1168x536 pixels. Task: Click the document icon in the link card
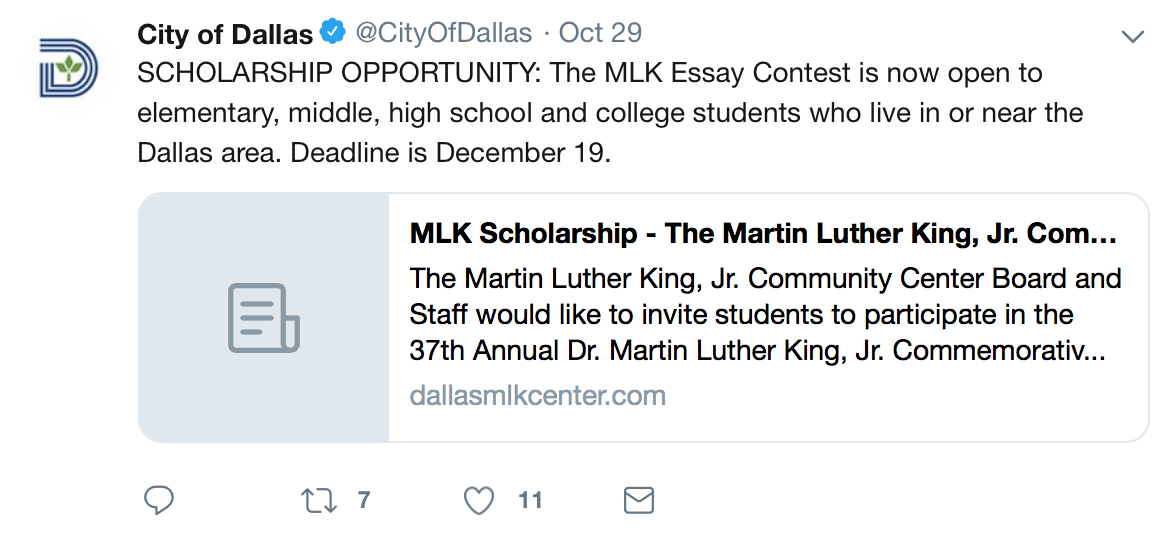tap(264, 318)
